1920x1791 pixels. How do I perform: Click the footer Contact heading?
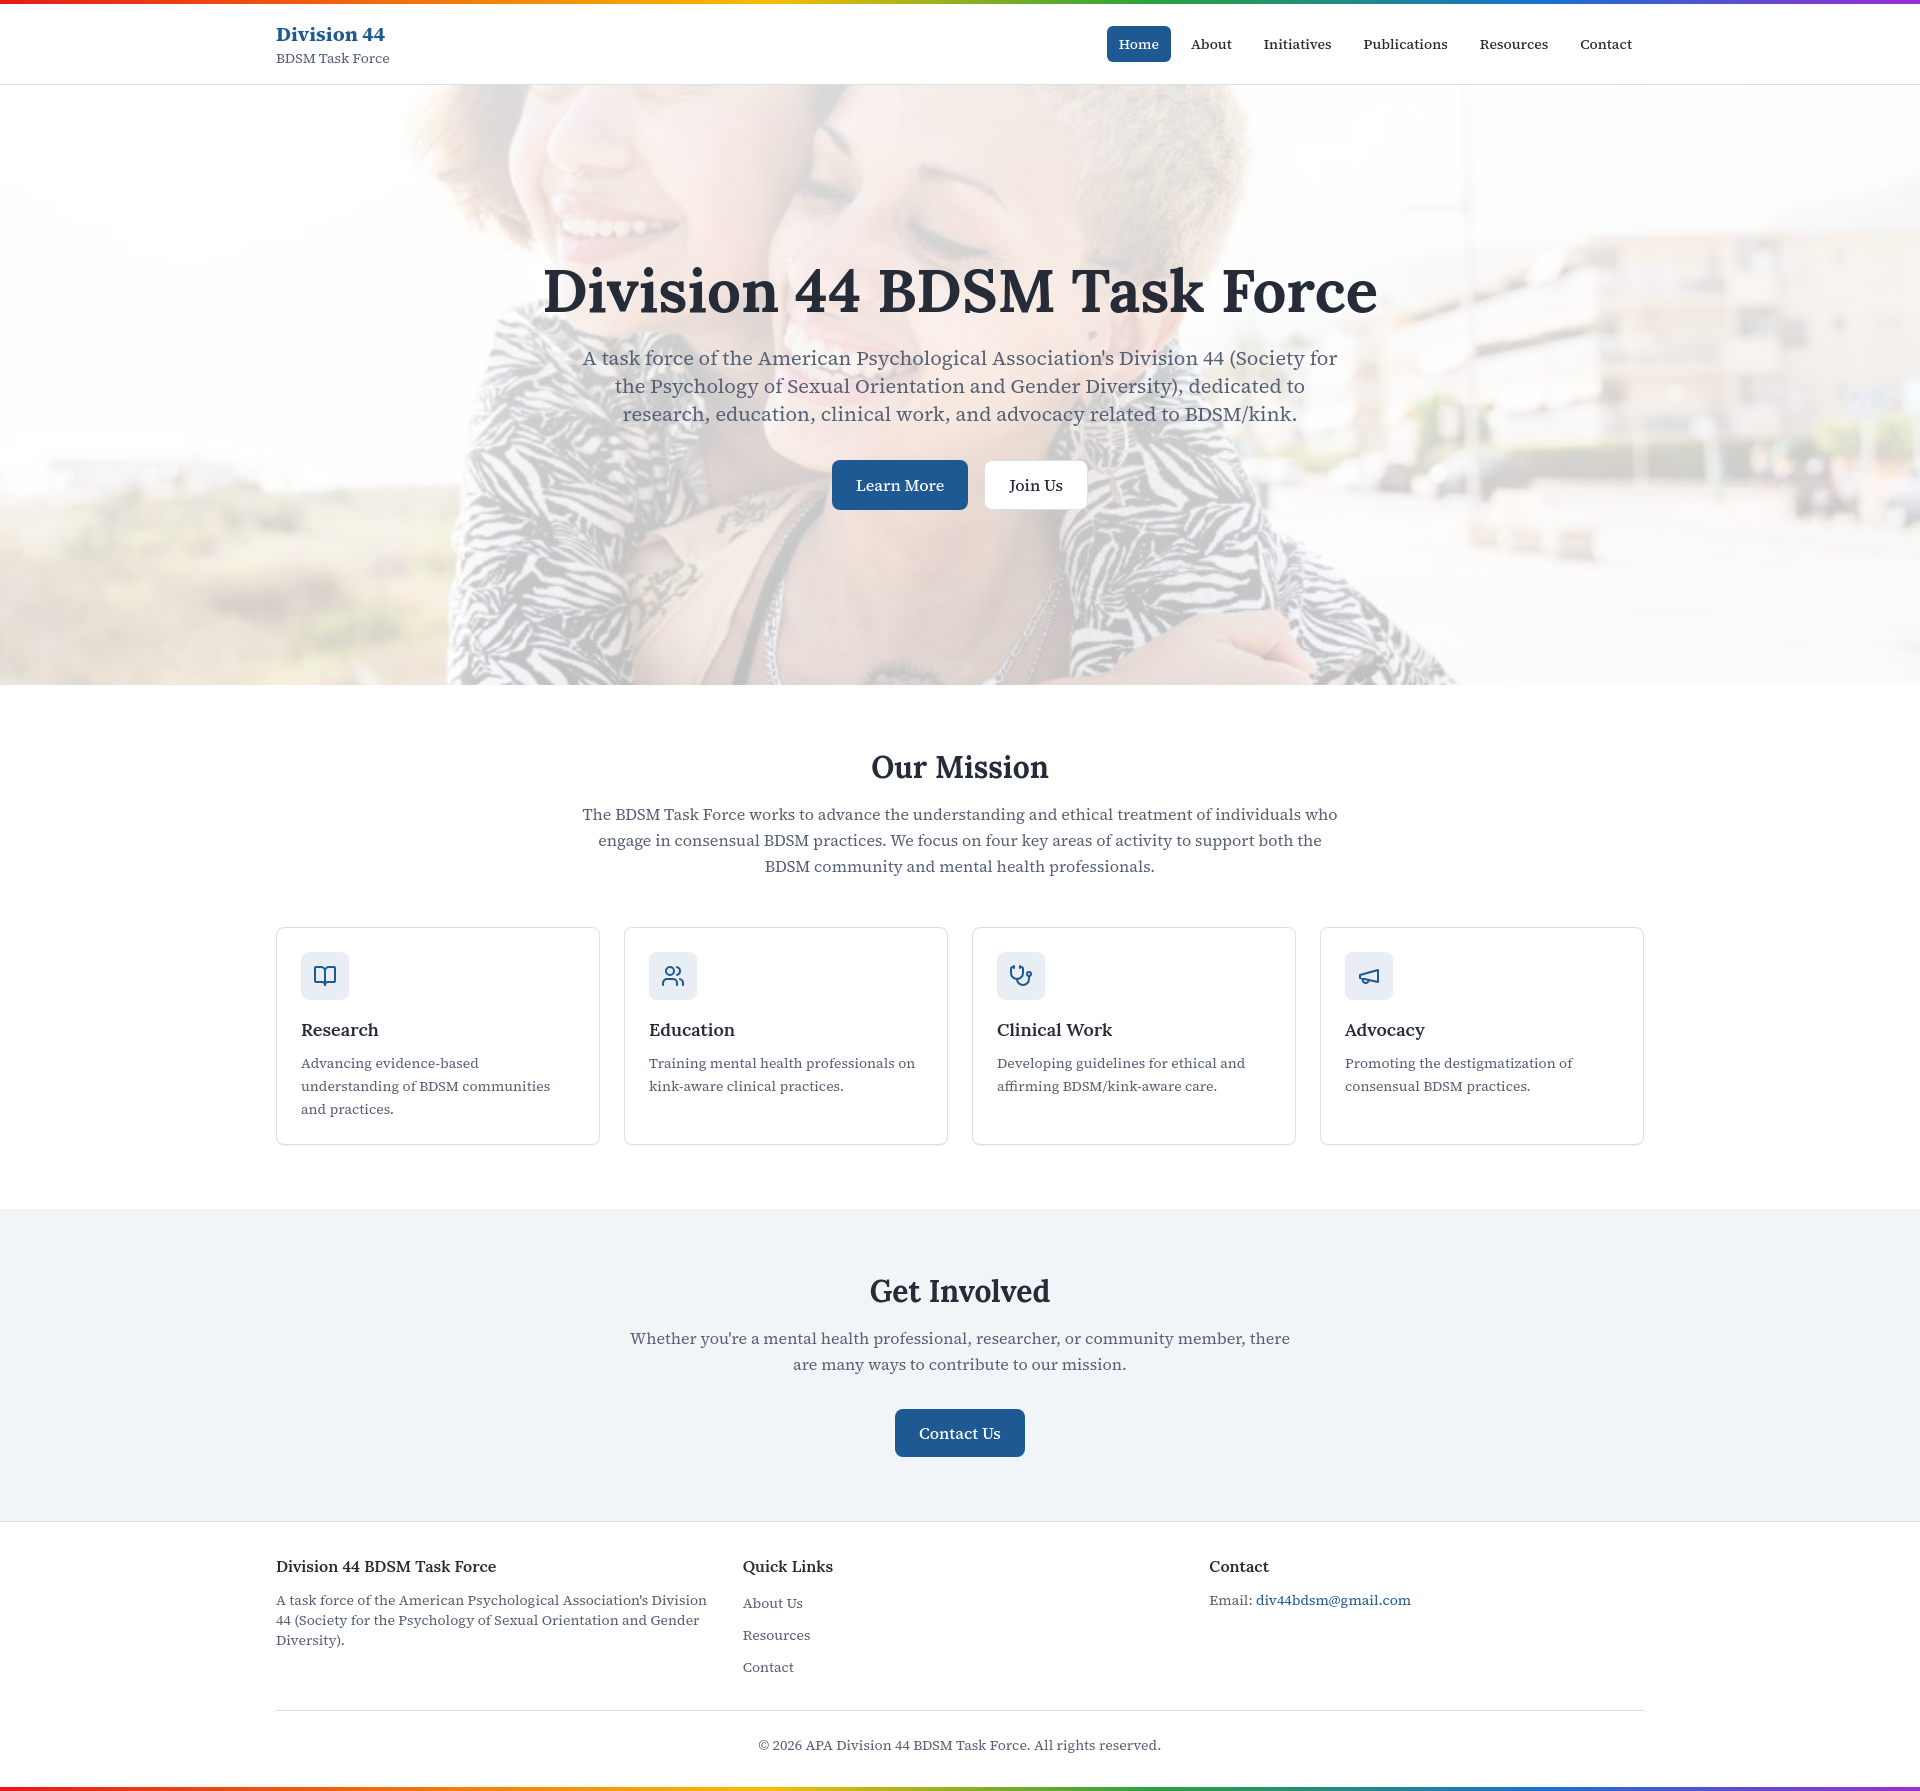[1238, 1566]
